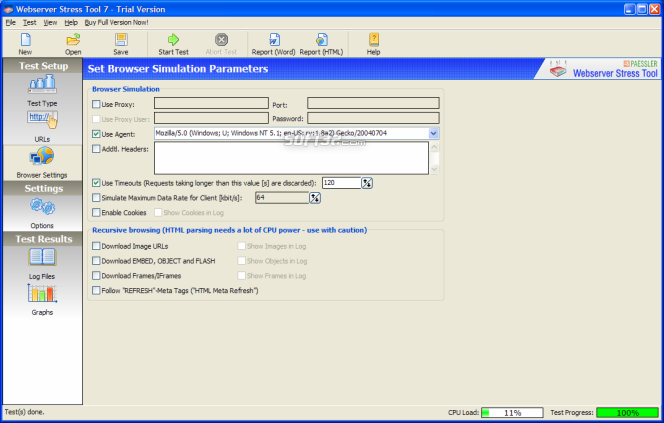Click the proxy address input field

pos(211,103)
